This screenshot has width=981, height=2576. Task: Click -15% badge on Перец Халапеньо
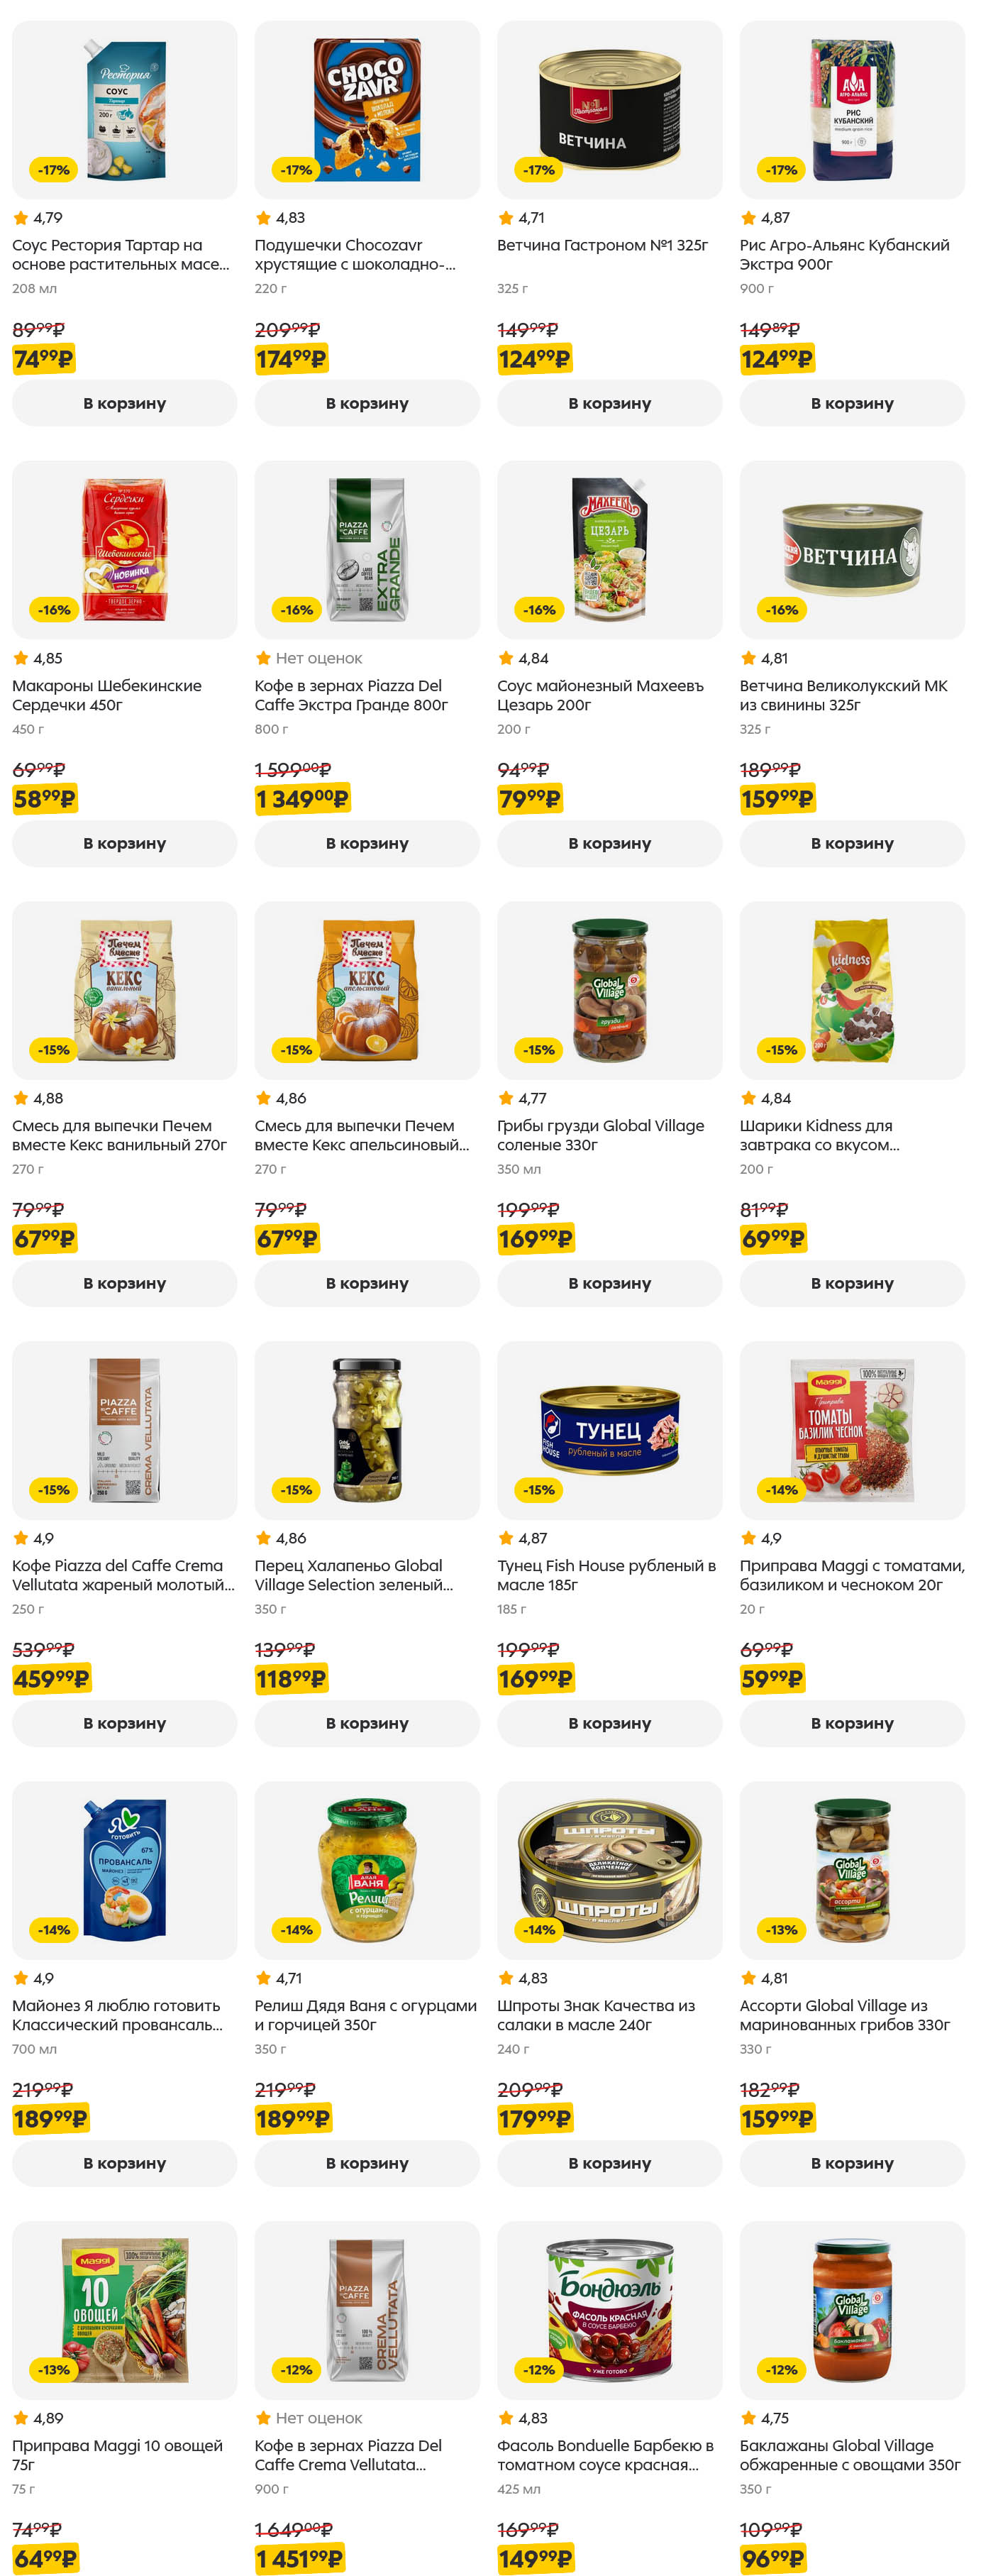(296, 1490)
